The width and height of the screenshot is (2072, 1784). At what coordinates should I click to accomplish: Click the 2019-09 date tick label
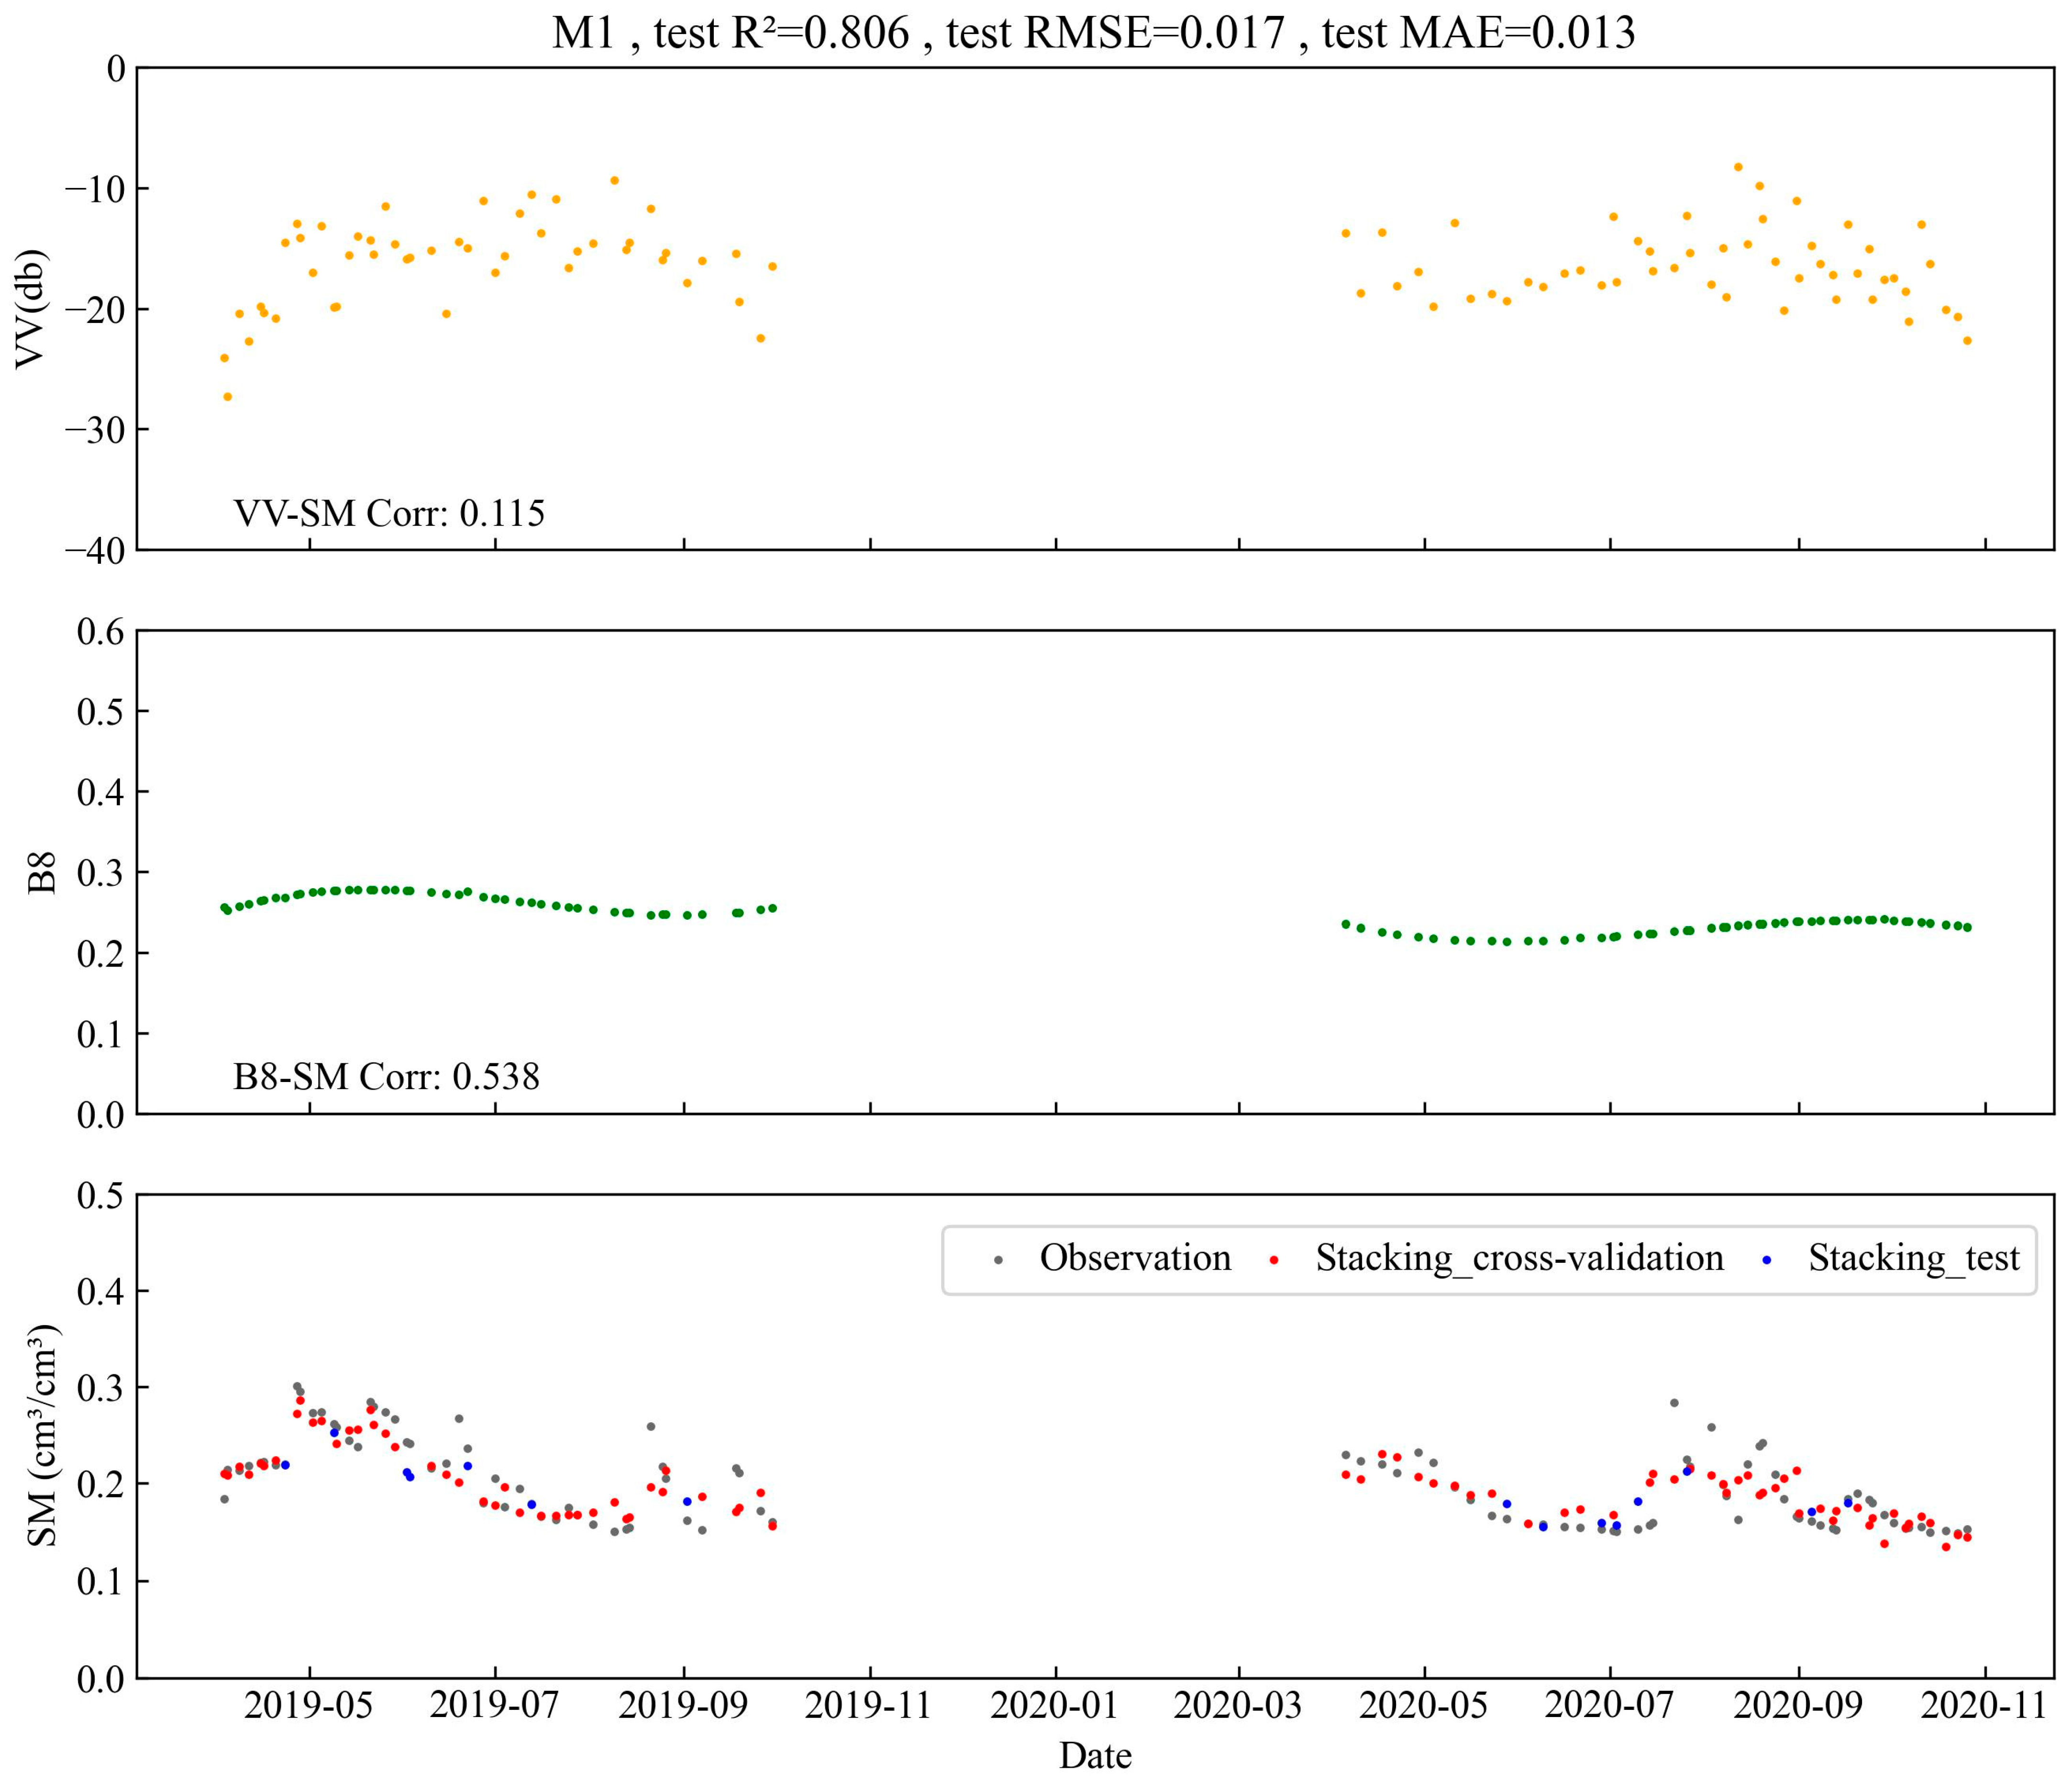[x=683, y=1705]
